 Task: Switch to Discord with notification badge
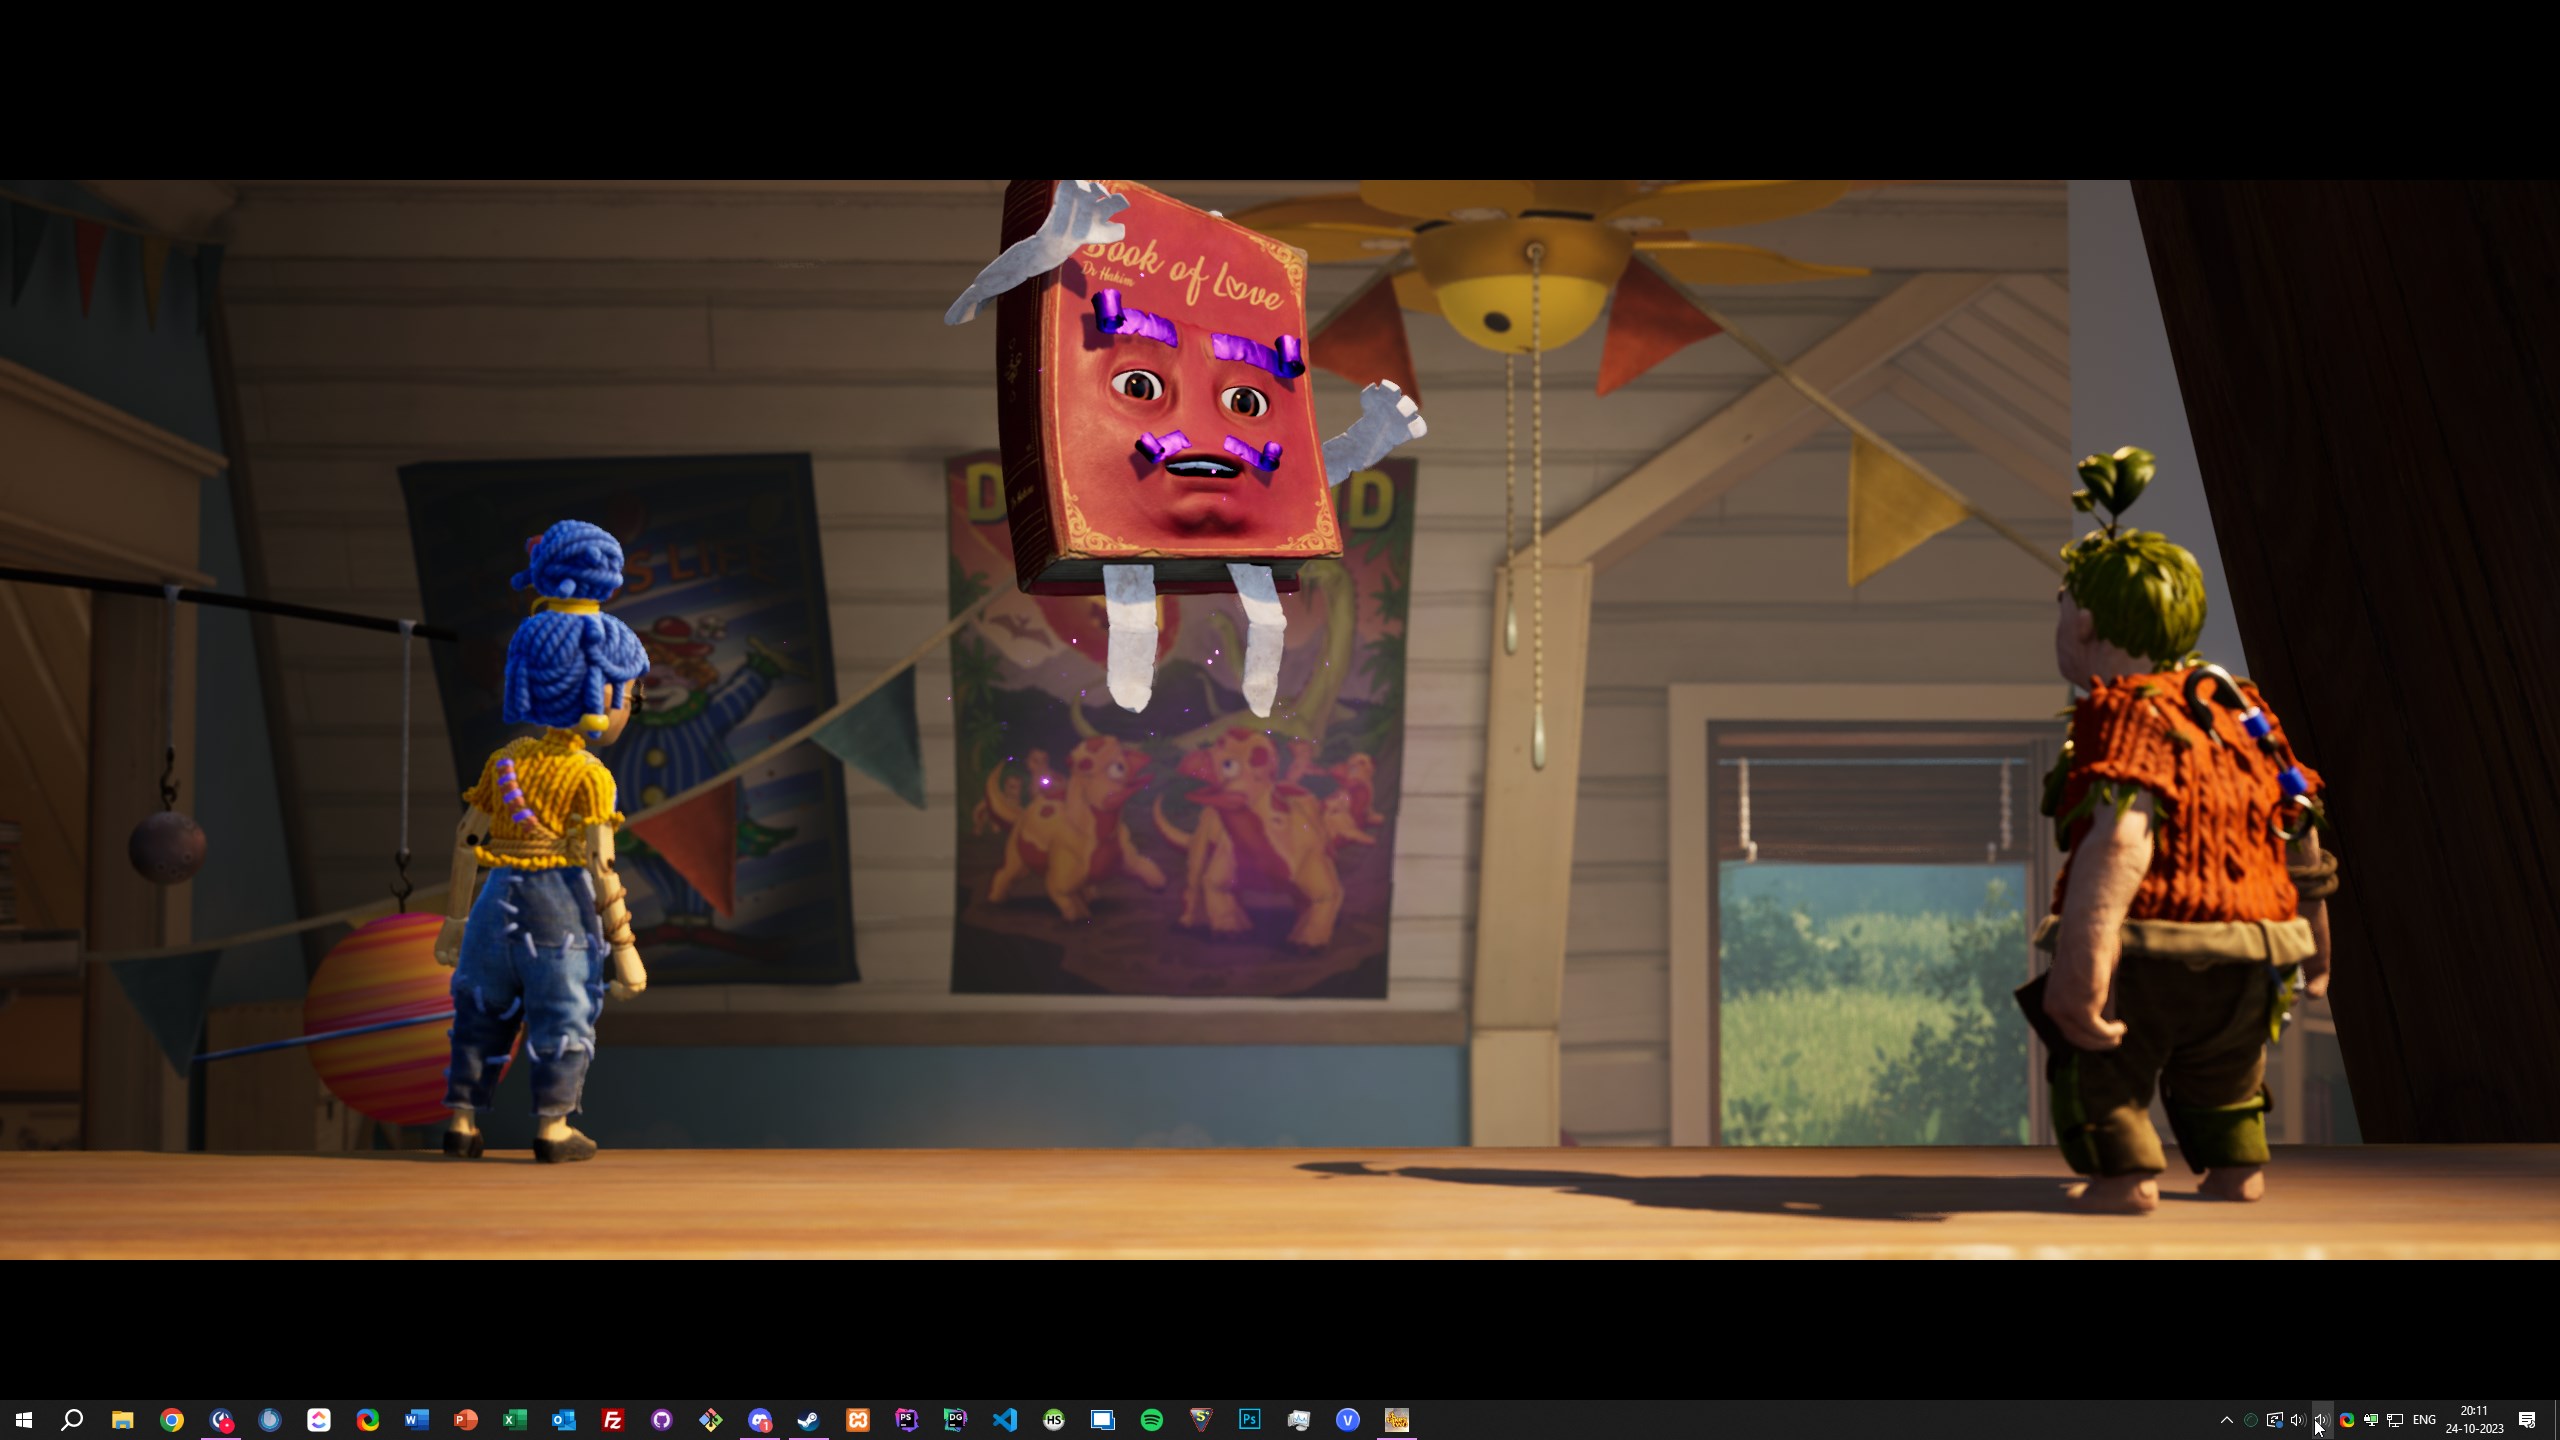[760, 1420]
